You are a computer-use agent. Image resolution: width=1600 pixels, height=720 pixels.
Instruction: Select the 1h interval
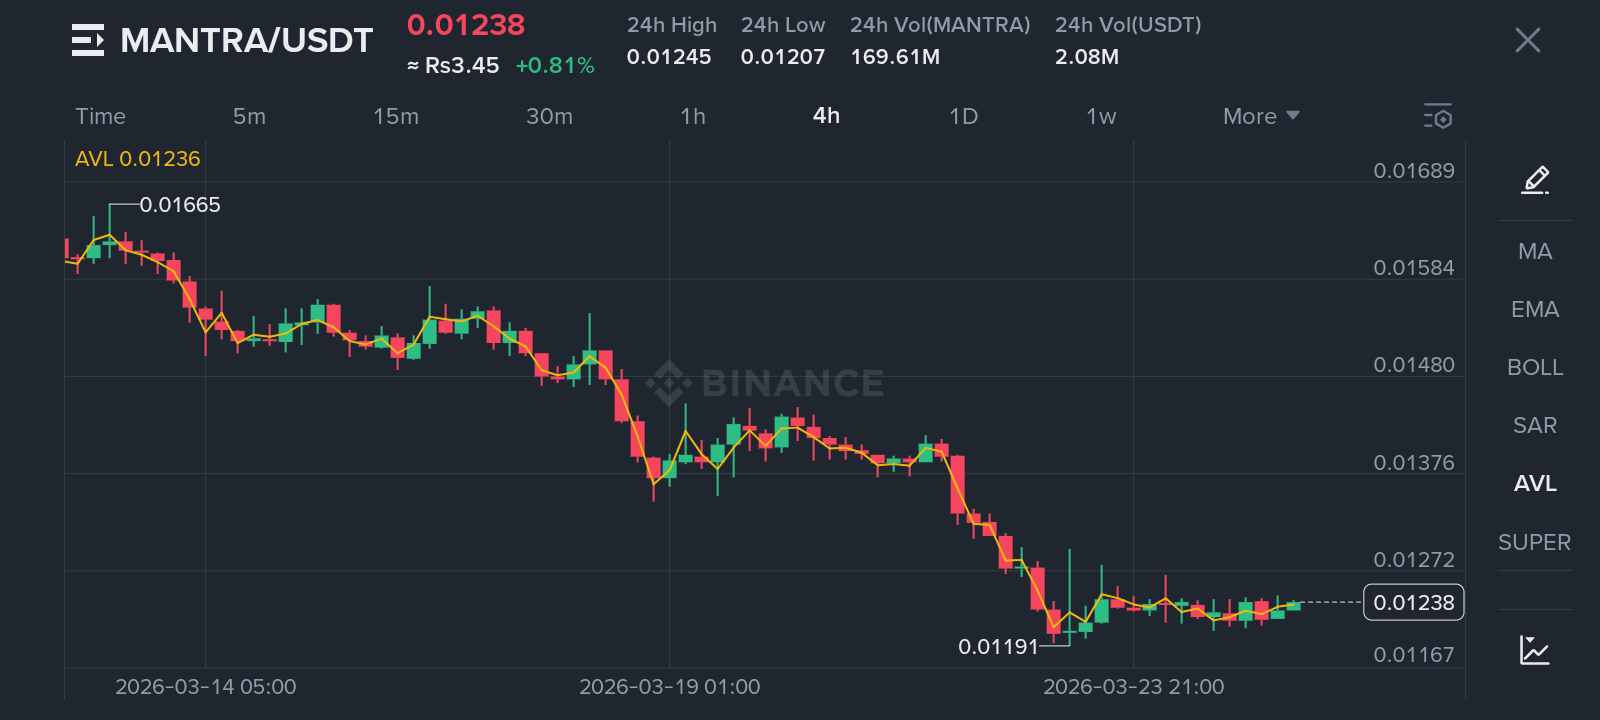tap(693, 116)
